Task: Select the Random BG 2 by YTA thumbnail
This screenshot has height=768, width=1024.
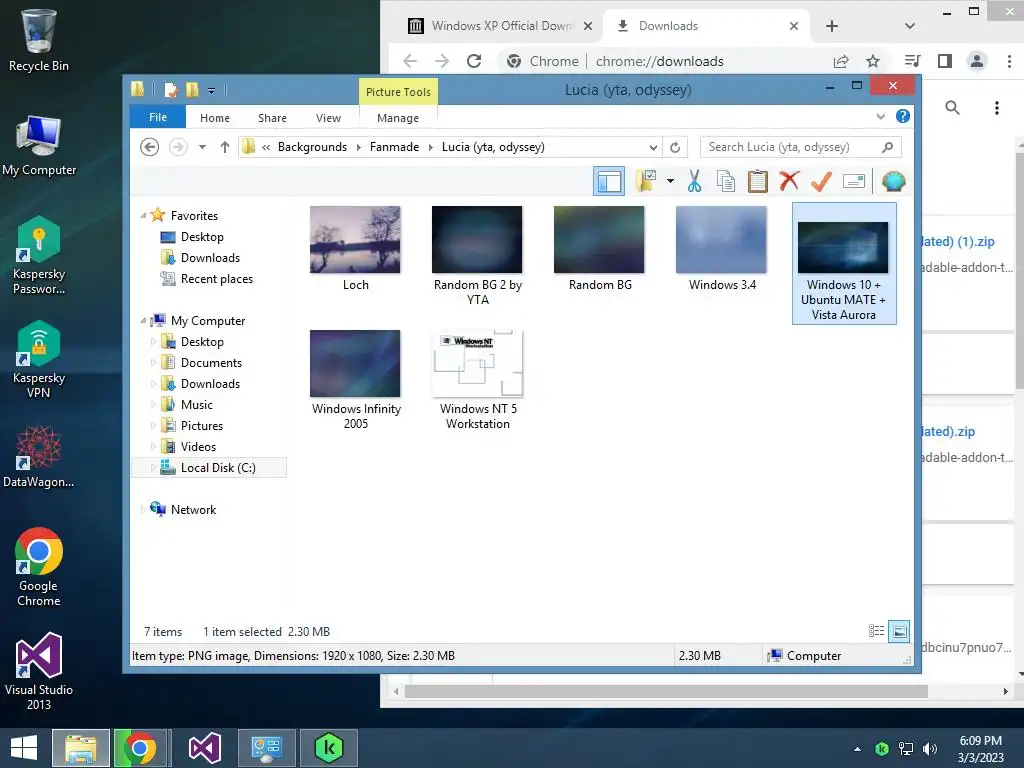Action: [x=477, y=240]
